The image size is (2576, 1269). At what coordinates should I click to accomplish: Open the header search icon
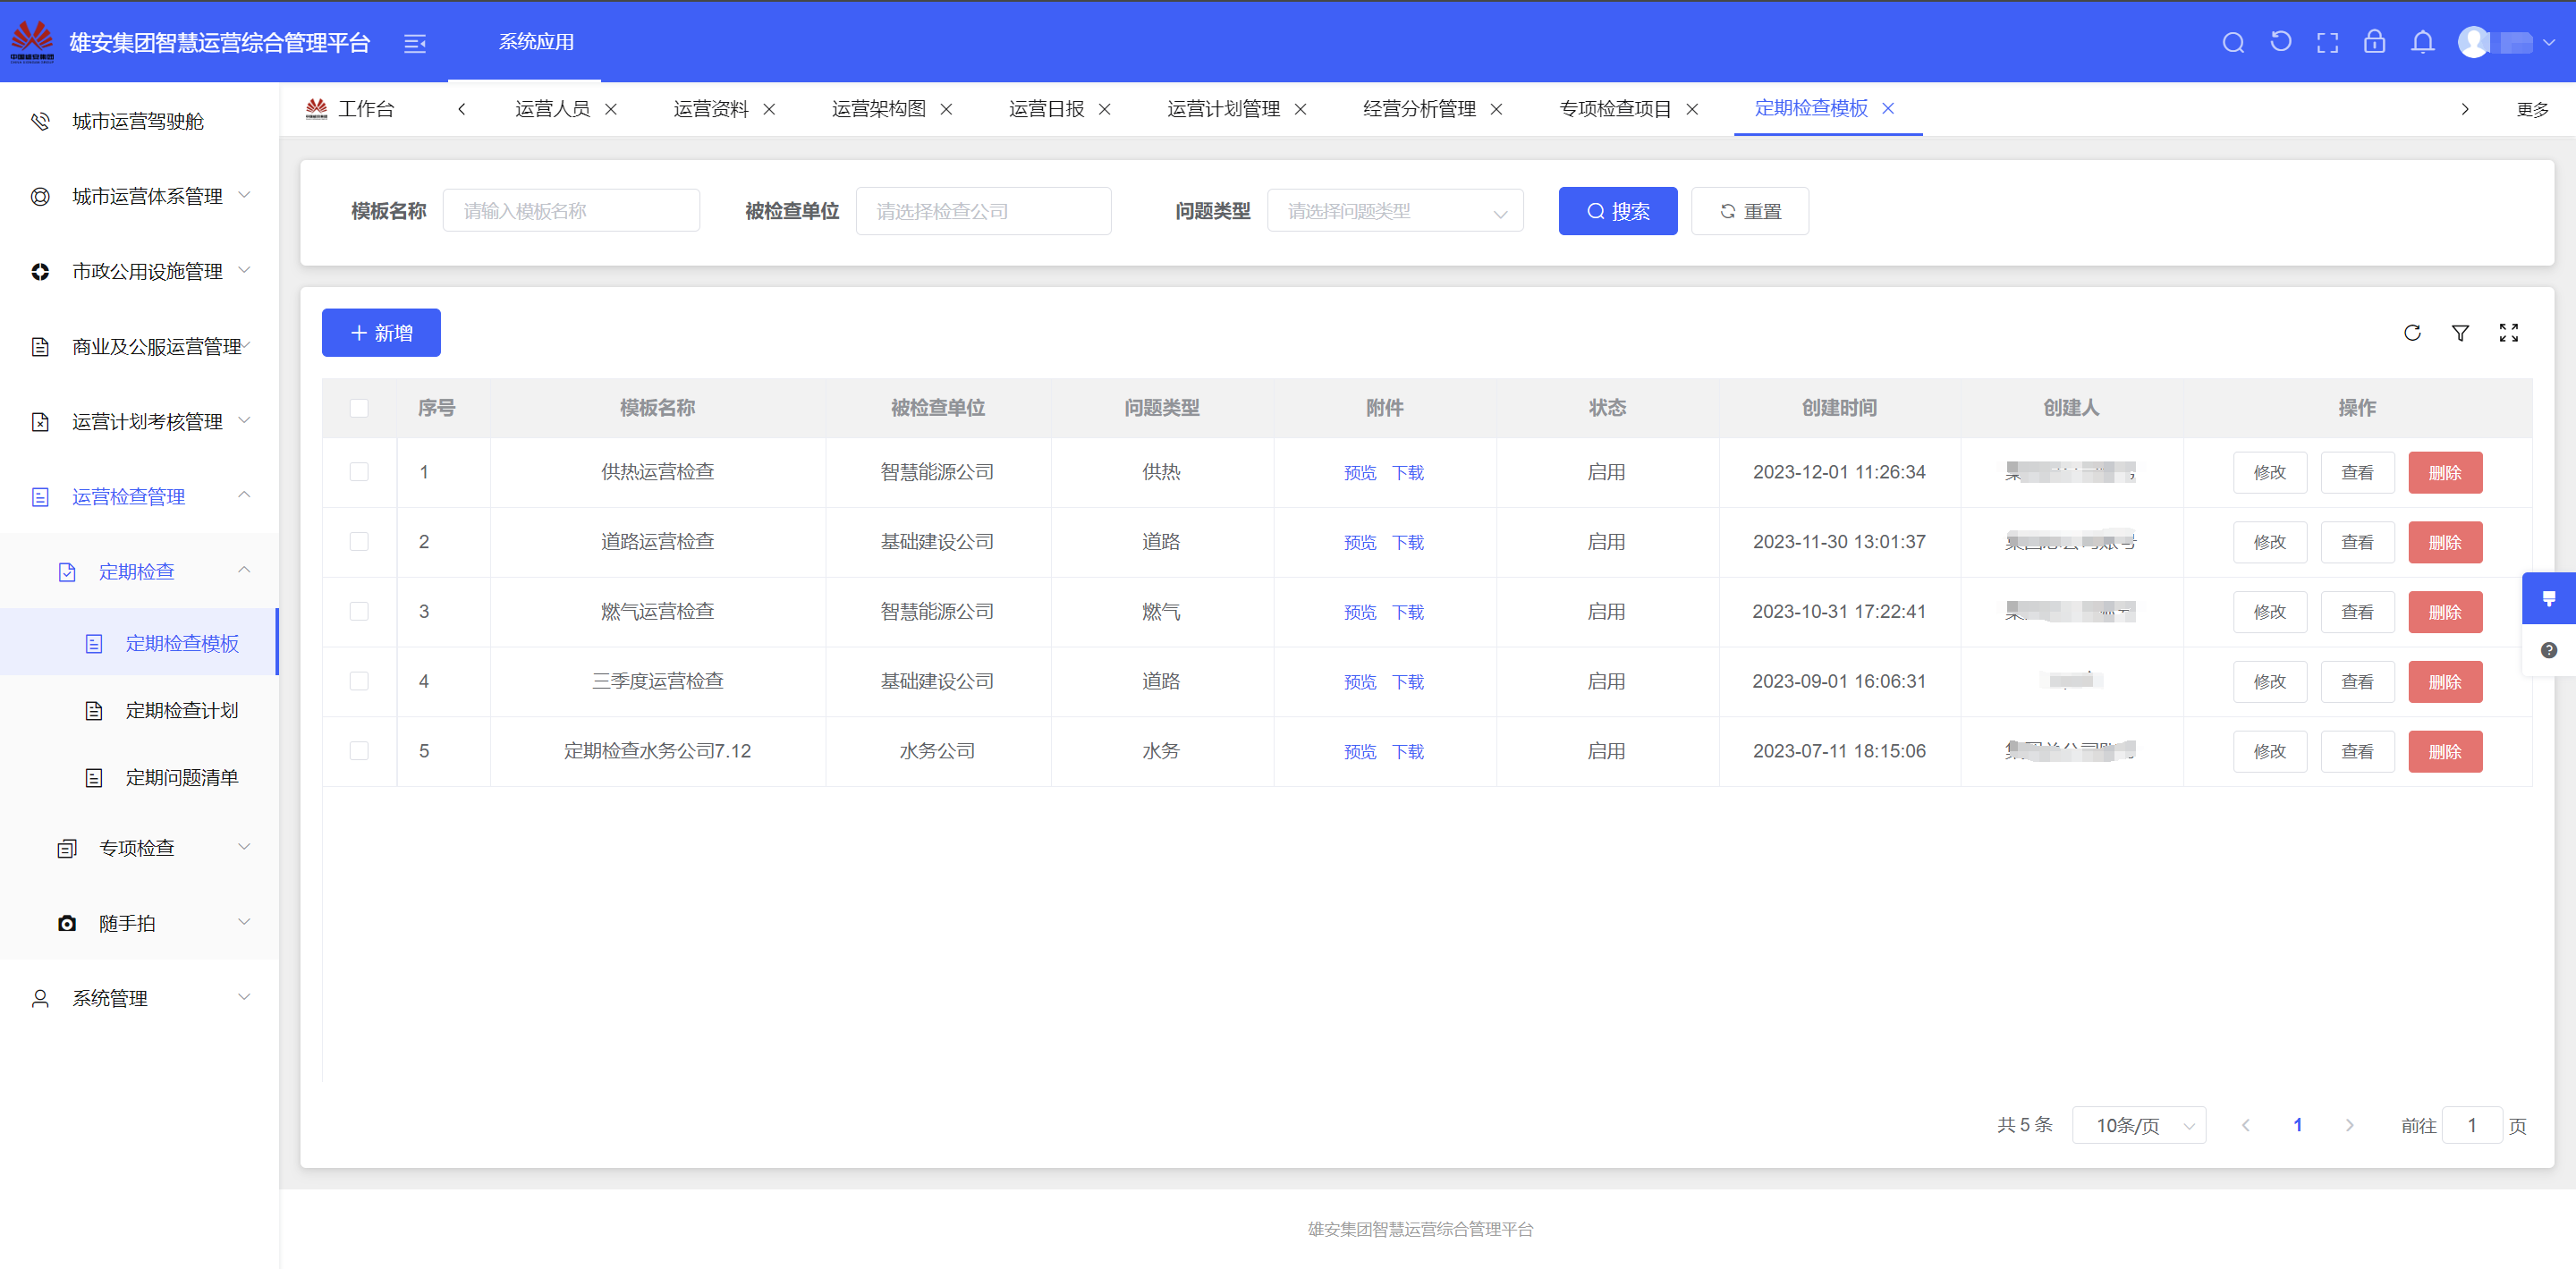click(x=2233, y=42)
